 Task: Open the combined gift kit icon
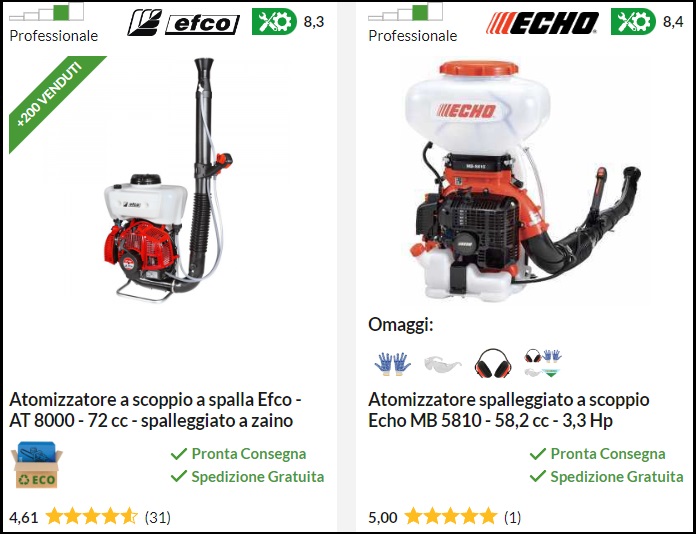point(542,363)
